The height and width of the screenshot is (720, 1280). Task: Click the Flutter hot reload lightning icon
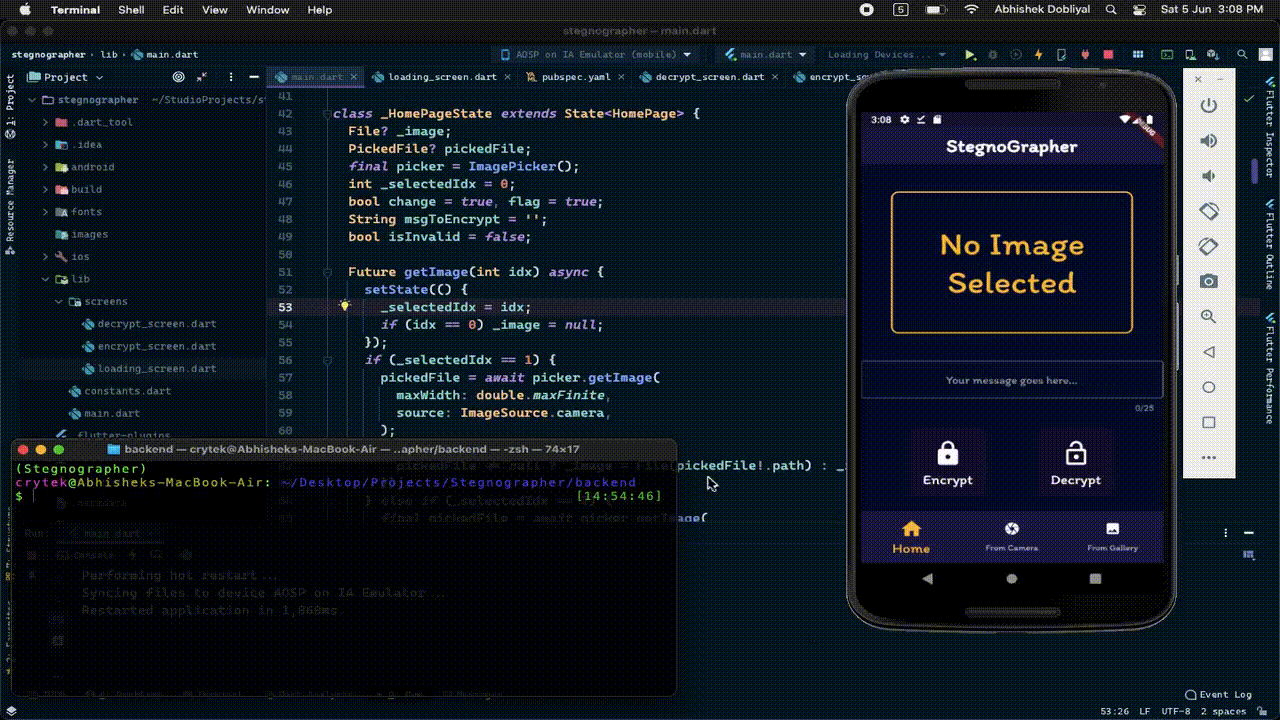point(1038,55)
